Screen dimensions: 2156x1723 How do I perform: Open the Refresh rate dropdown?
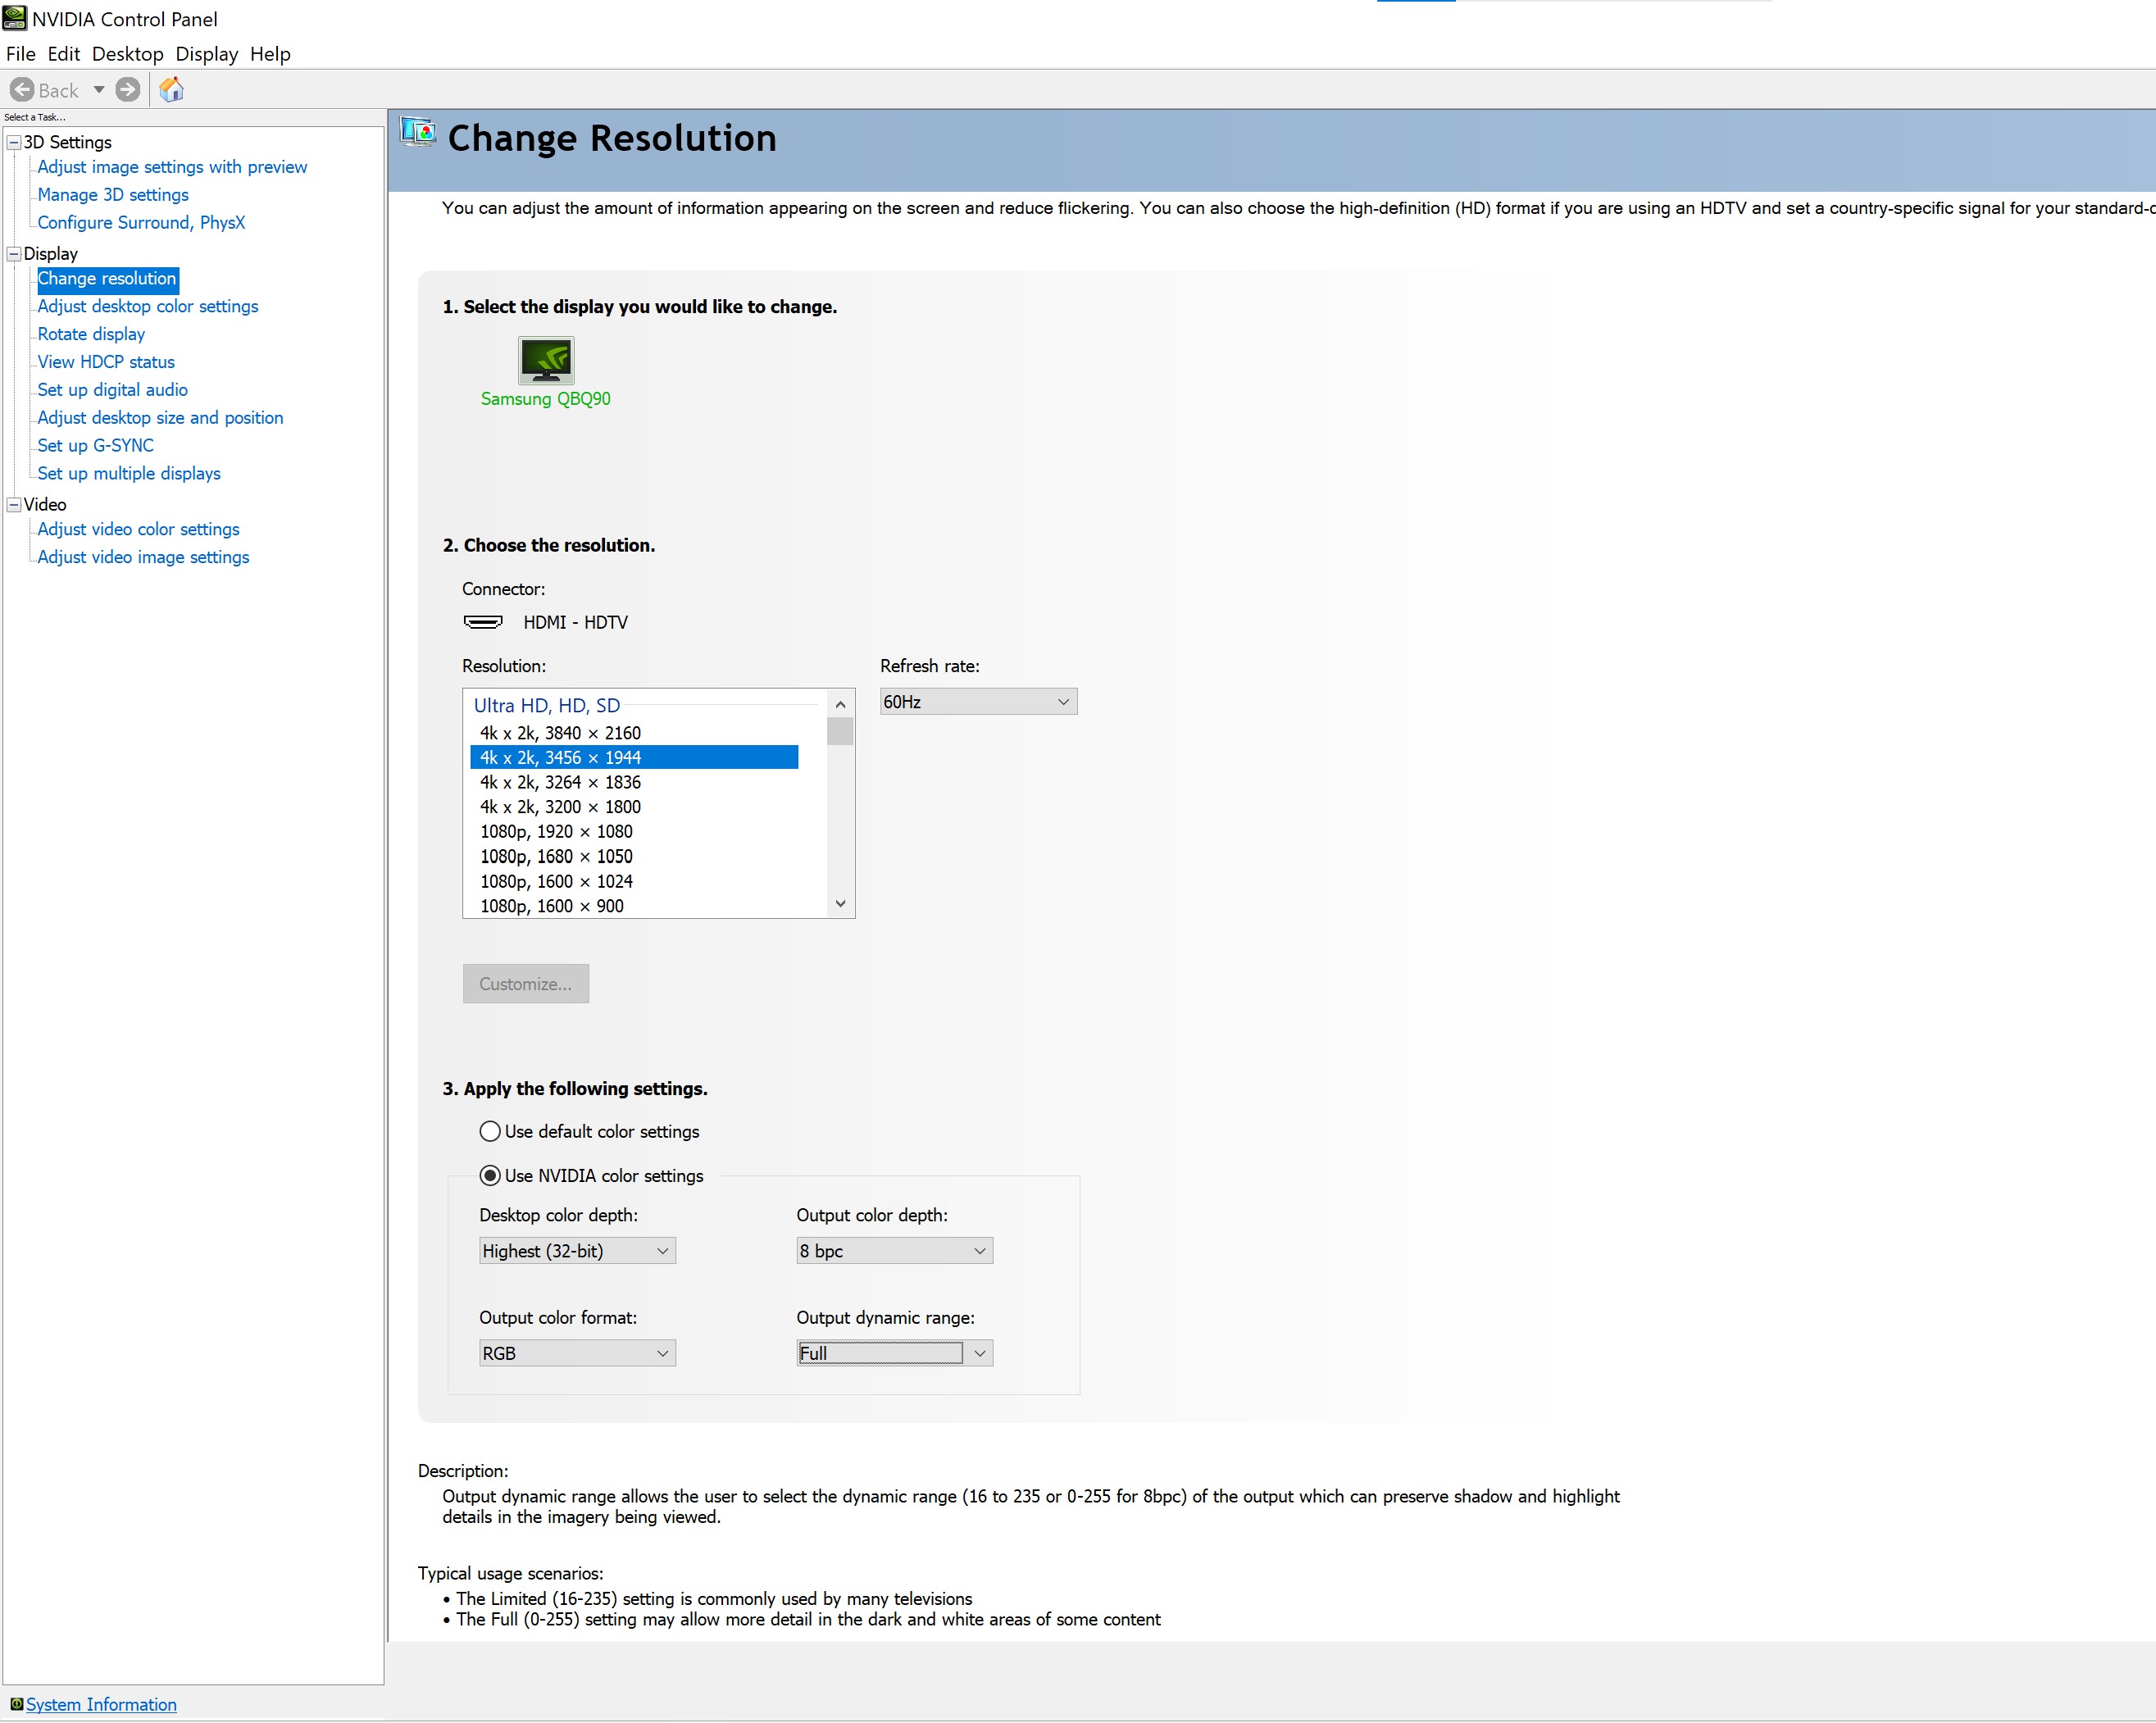point(977,702)
